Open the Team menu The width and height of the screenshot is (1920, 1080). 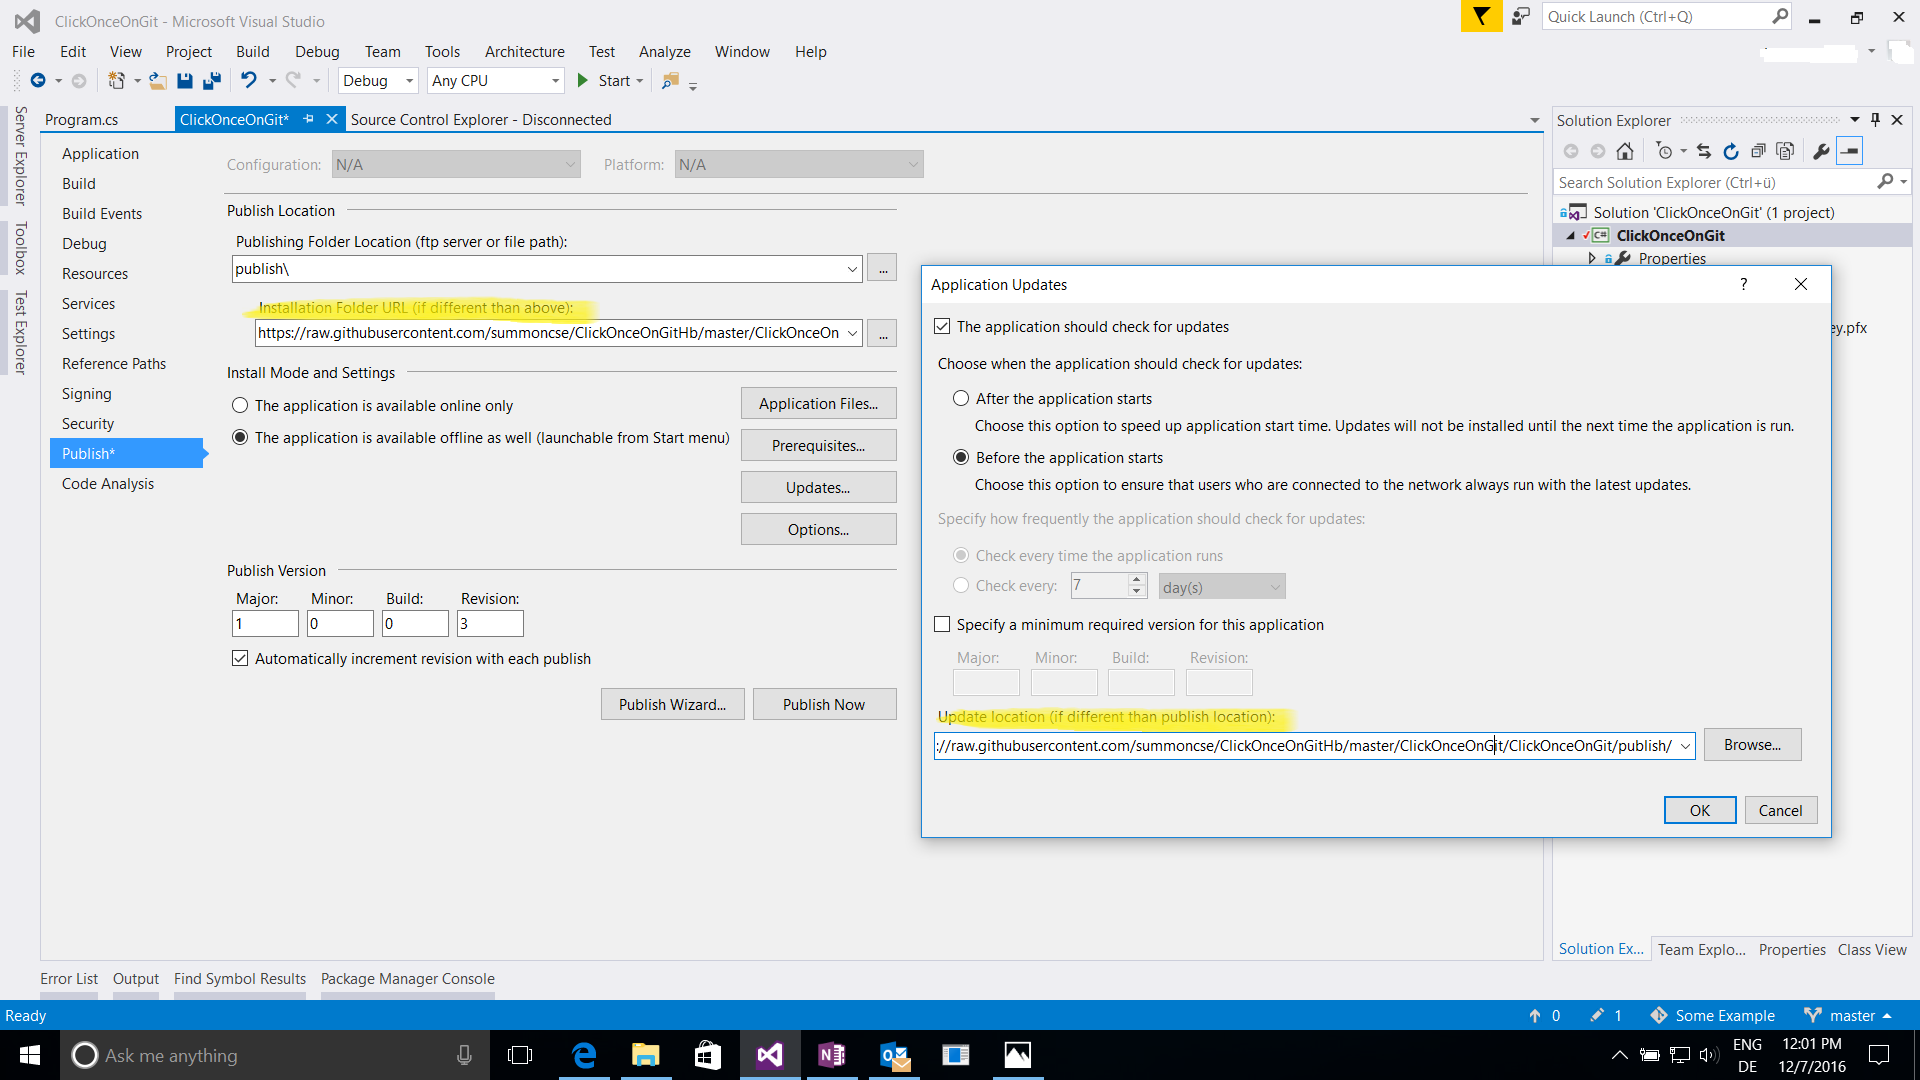pos(382,51)
